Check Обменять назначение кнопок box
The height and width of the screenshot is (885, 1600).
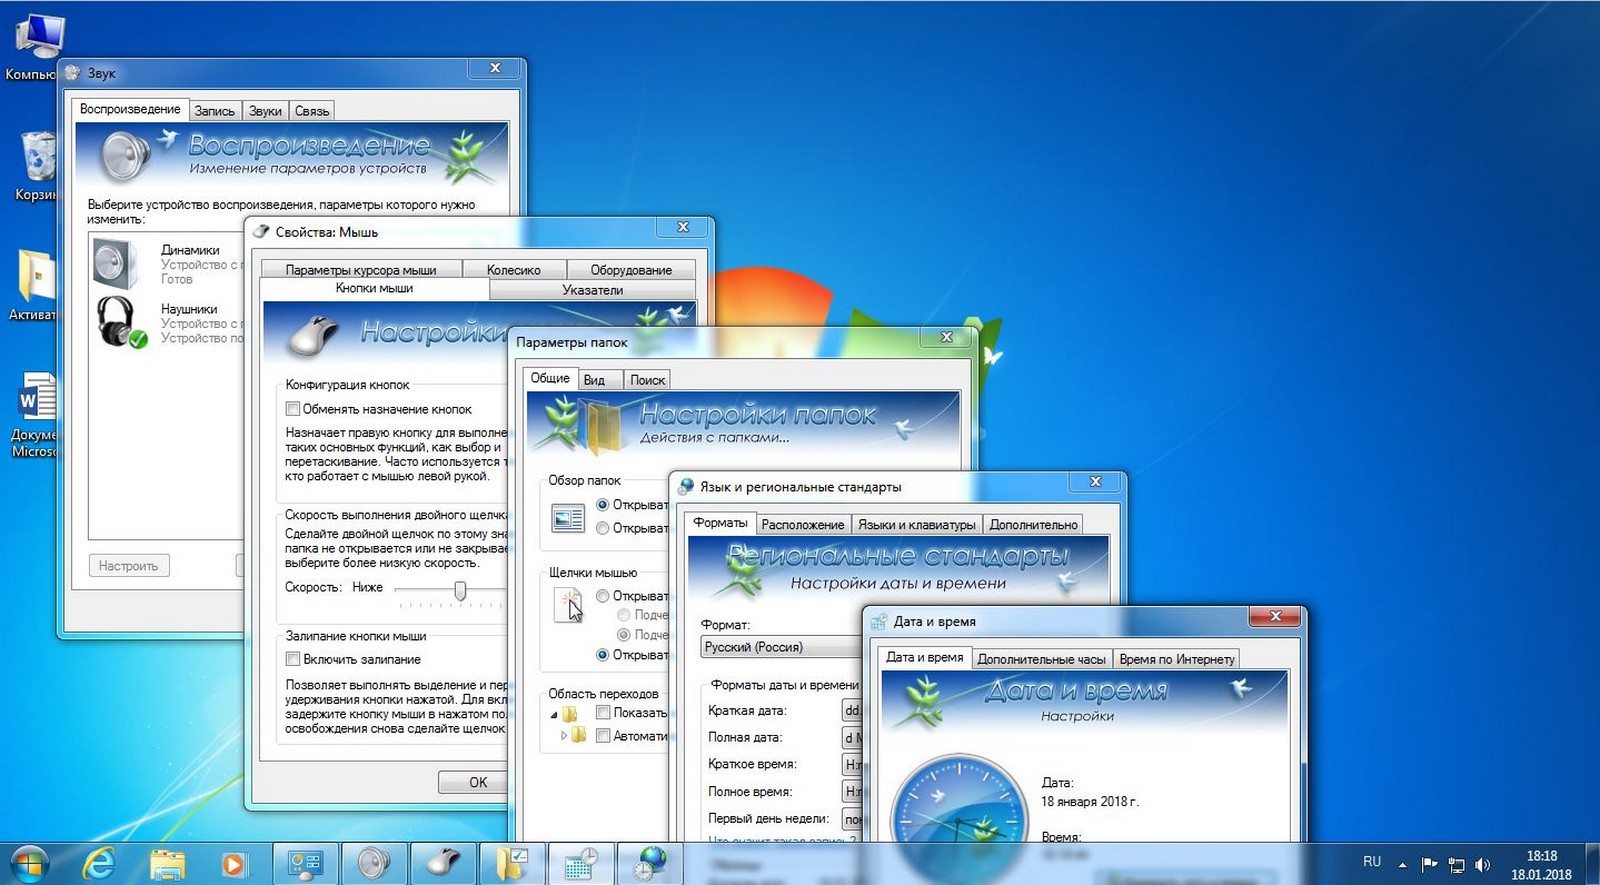[x=293, y=409]
